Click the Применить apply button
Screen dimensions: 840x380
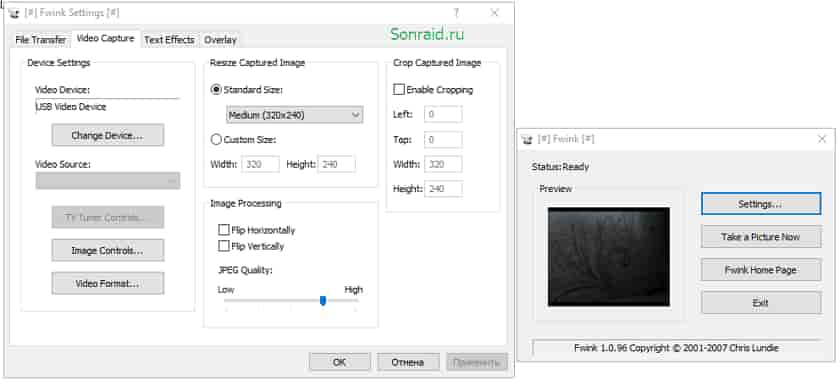(x=477, y=362)
